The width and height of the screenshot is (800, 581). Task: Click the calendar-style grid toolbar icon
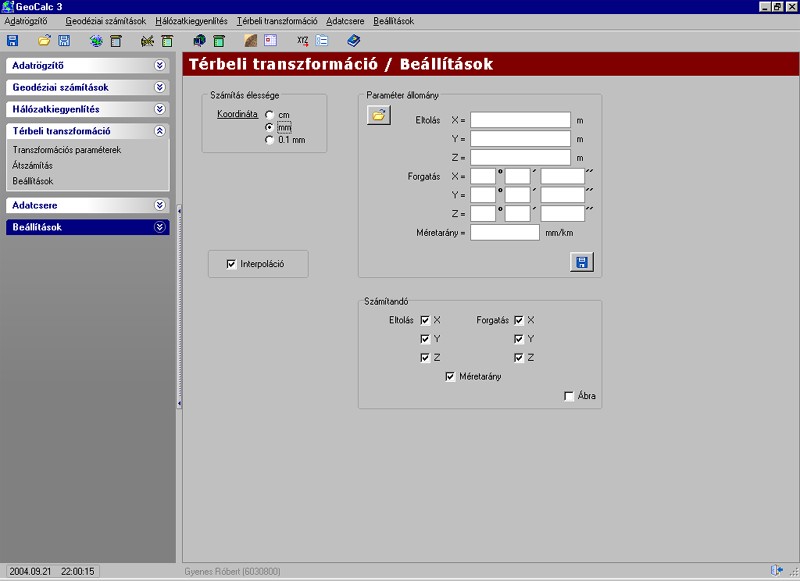(x=270, y=40)
